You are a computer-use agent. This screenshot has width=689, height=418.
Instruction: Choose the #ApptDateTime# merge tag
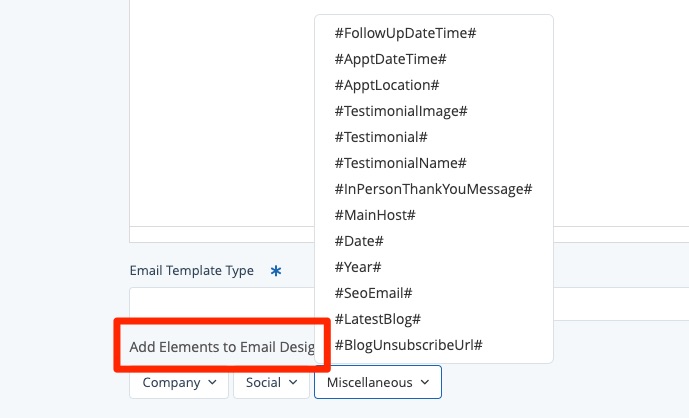[390, 59]
